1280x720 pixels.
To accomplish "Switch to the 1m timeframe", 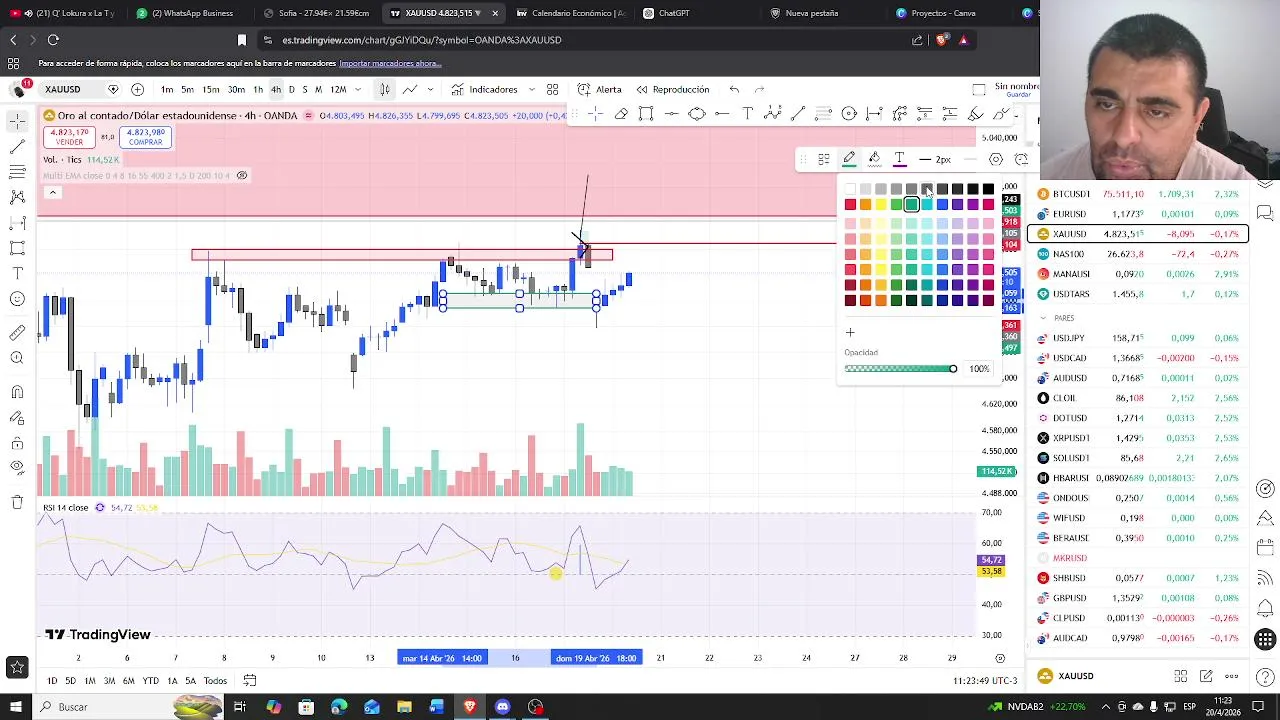I will point(167,89).
